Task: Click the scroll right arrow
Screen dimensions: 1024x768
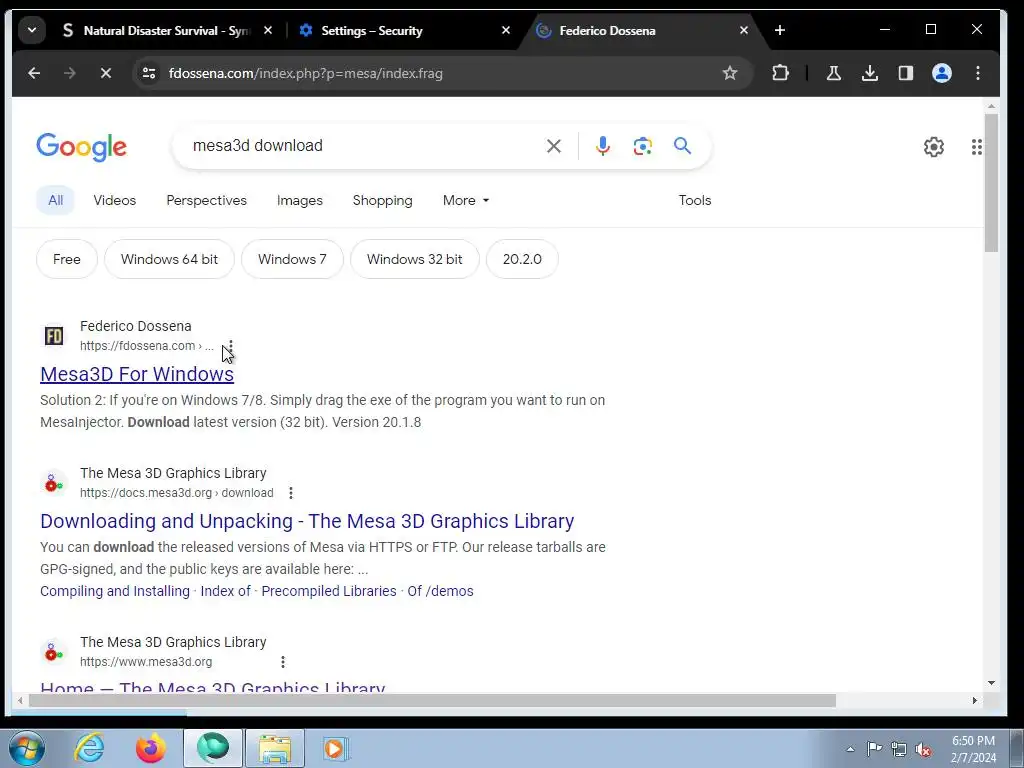Action: click(974, 700)
